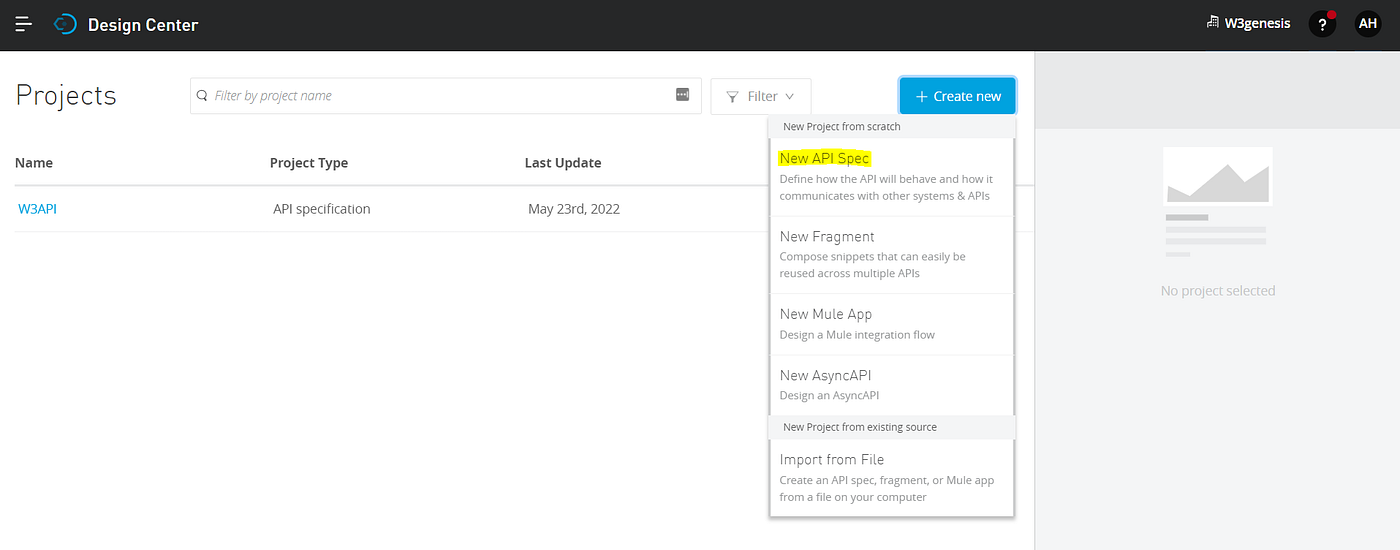Image resolution: width=1400 pixels, height=550 pixels.
Task: Click the No project selected placeholder text
Action: click(1218, 291)
